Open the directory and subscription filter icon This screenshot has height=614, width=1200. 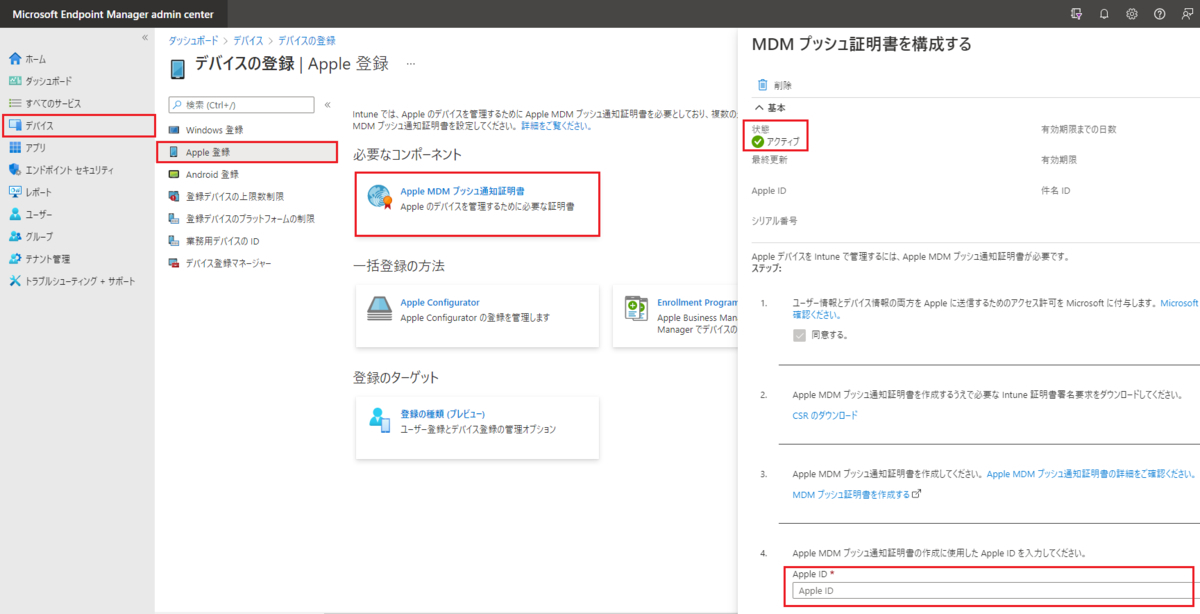(1077, 14)
